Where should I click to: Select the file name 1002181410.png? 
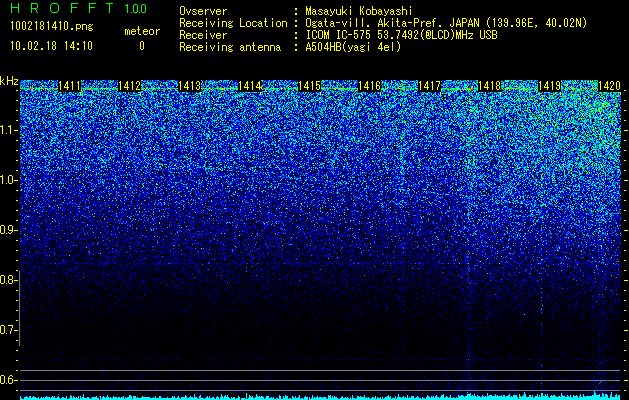[52, 26]
